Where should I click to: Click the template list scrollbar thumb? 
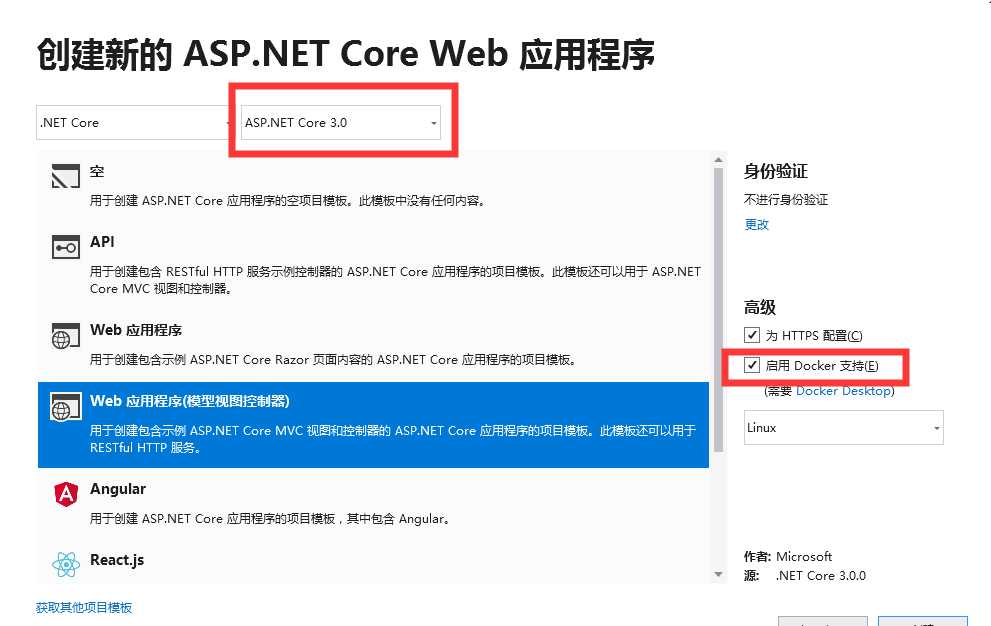(718, 309)
